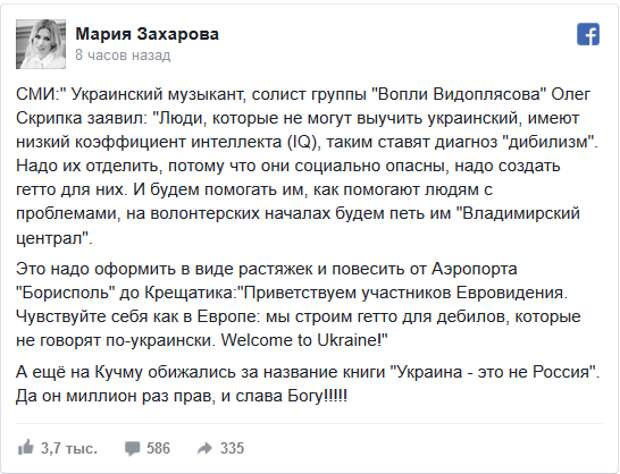The width and height of the screenshot is (620, 474).
Task: Open the '8 часов назад' timestamp
Action: pyautogui.click(x=123, y=55)
